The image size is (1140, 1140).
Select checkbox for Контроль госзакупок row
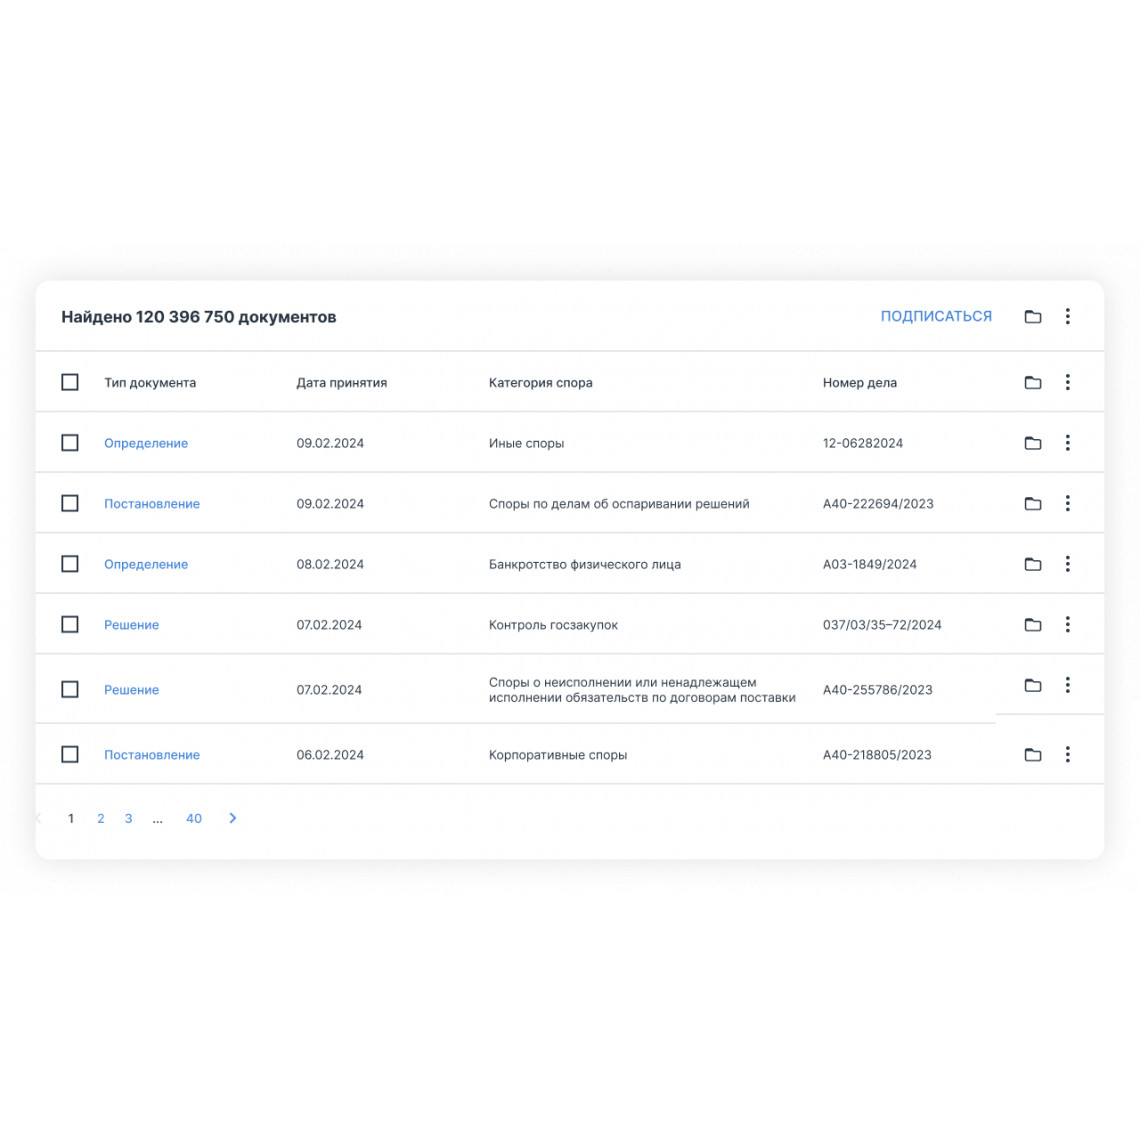coord(70,625)
